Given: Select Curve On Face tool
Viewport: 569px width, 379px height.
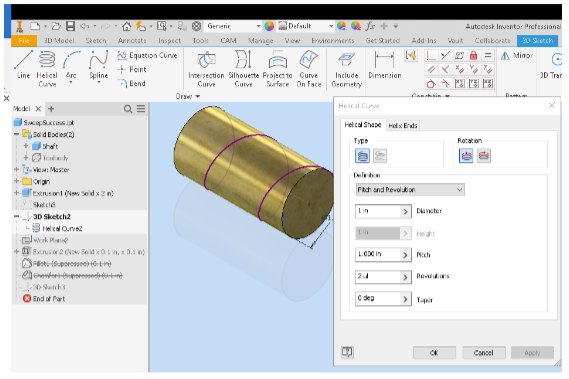Looking at the screenshot, I should click(309, 69).
